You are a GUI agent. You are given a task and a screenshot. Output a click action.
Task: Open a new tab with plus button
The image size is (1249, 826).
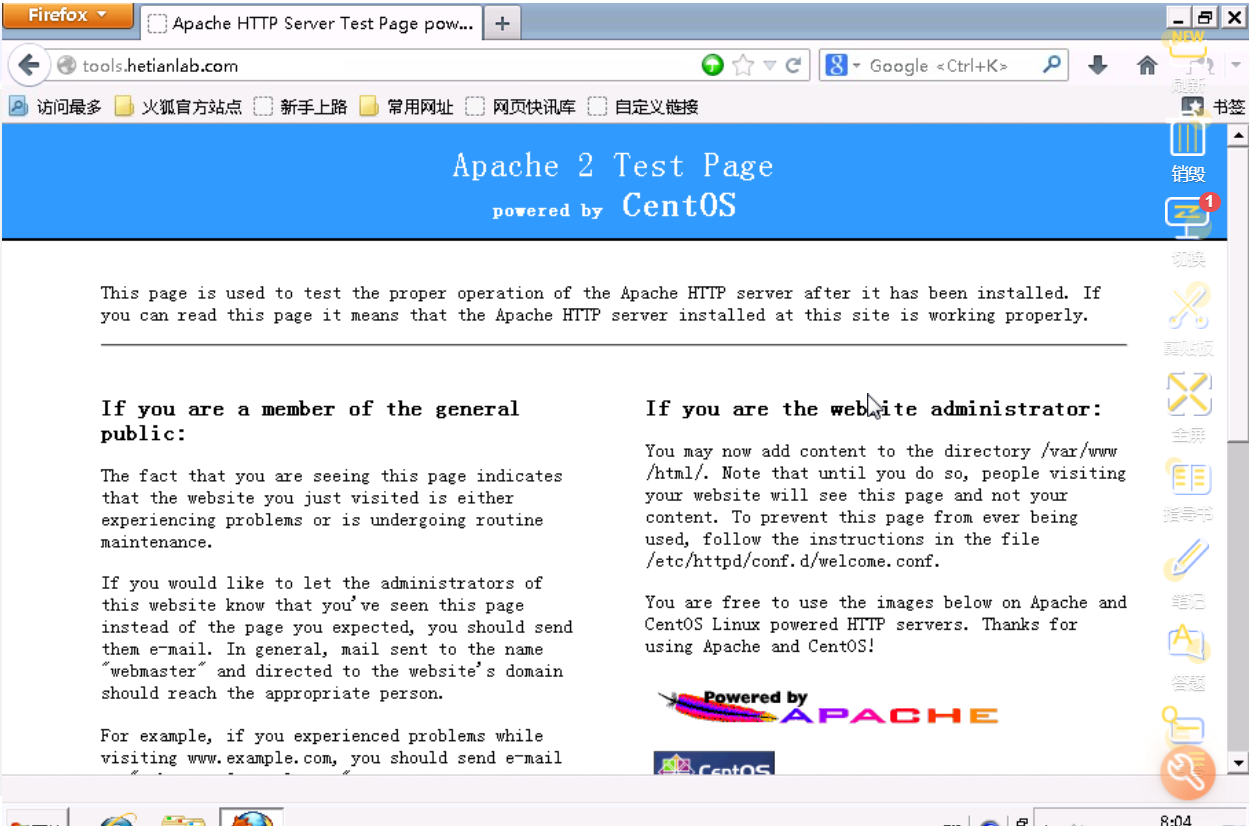click(502, 24)
